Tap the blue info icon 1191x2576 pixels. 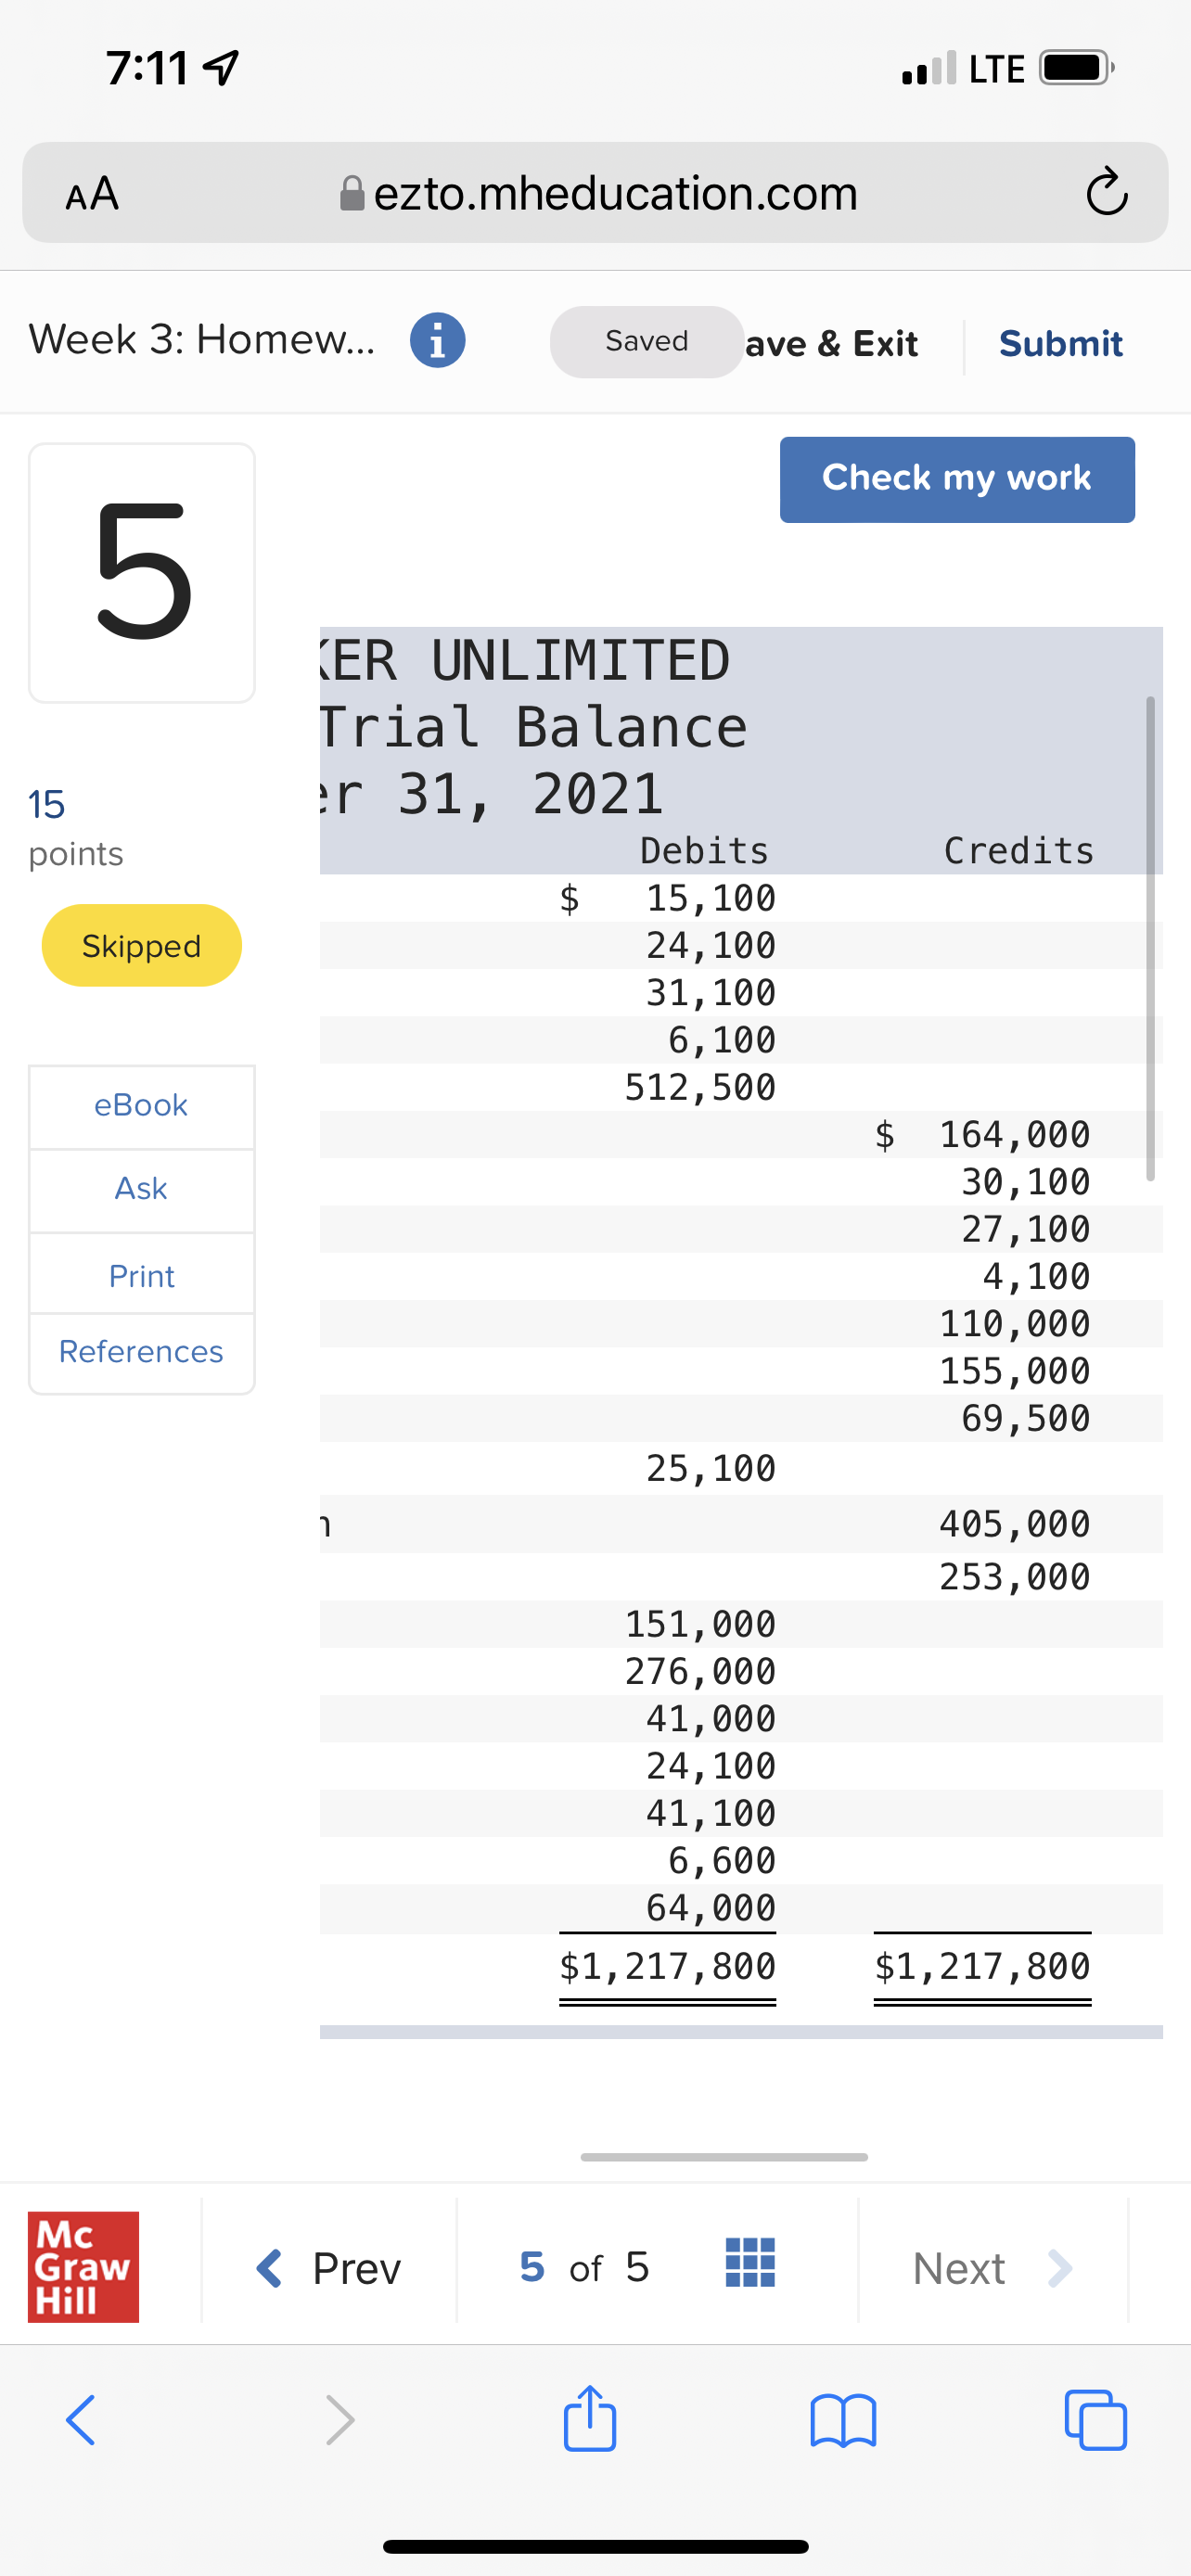pos(437,341)
